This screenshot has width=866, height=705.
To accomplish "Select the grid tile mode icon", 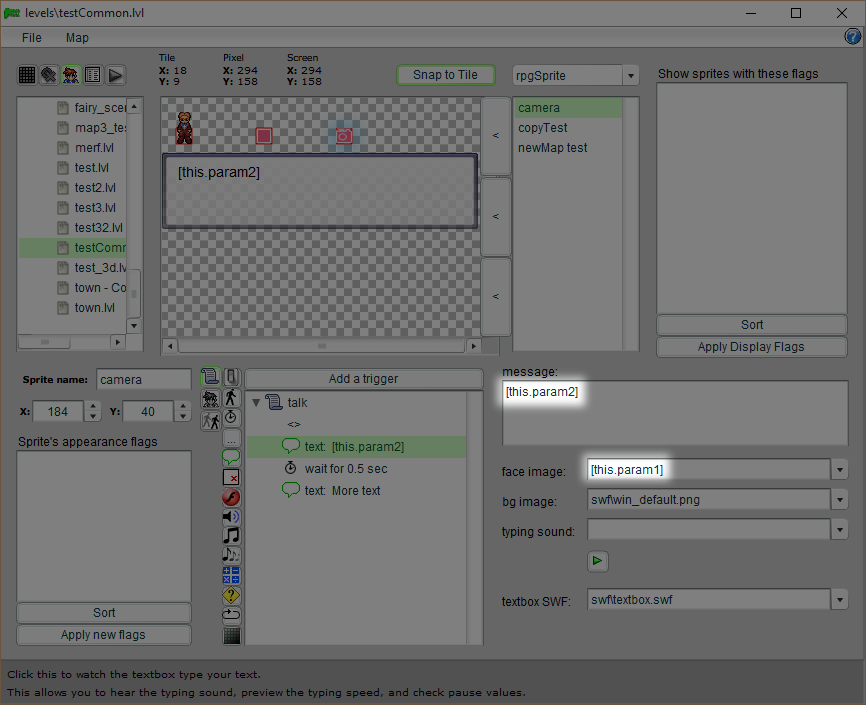I will point(27,75).
